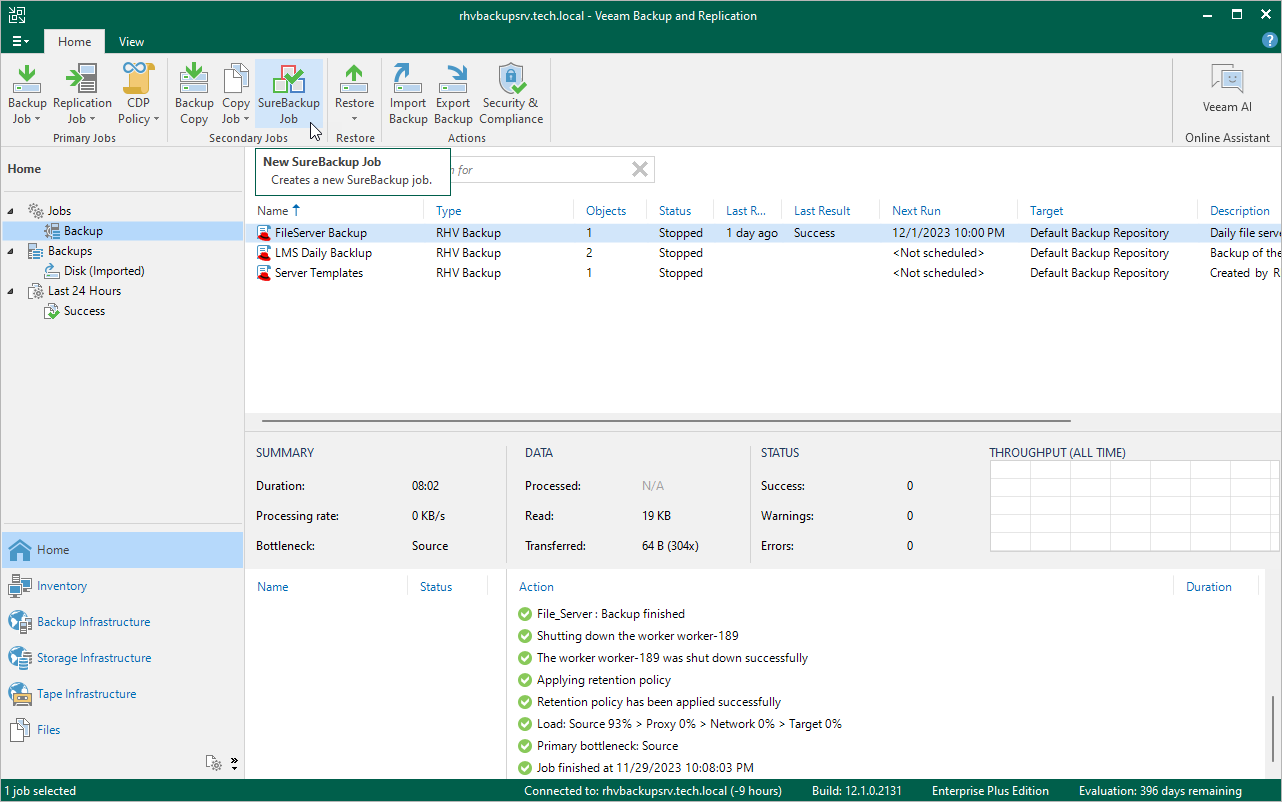This screenshot has width=1282, height=802.
Task: Open Security & Compliance
Action: tap(511, 93)
